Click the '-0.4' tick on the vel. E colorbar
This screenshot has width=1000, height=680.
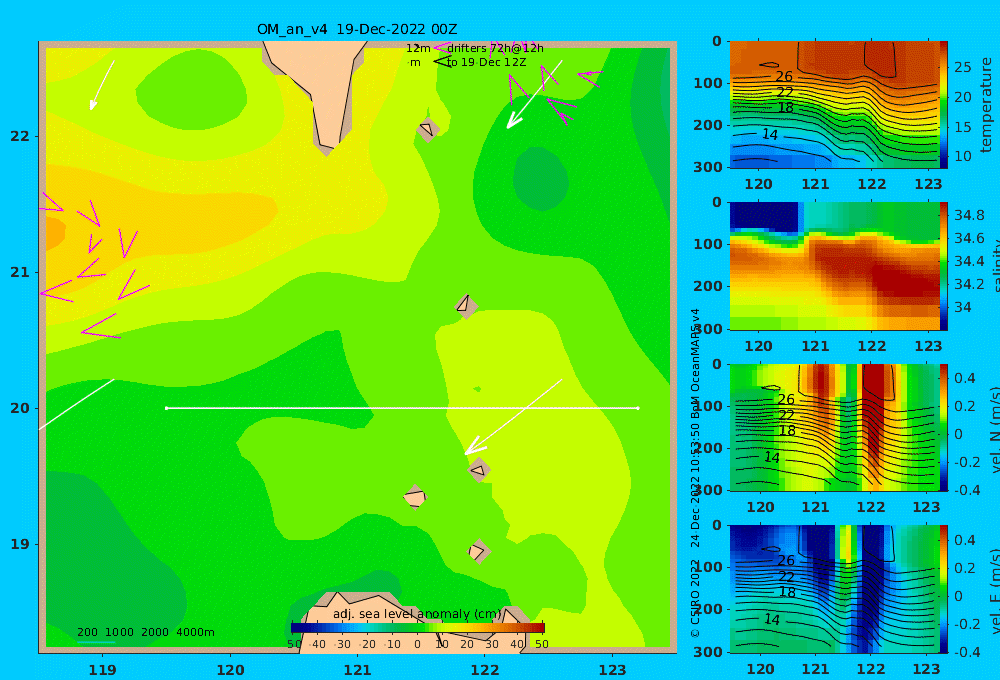tap(967, 652)
